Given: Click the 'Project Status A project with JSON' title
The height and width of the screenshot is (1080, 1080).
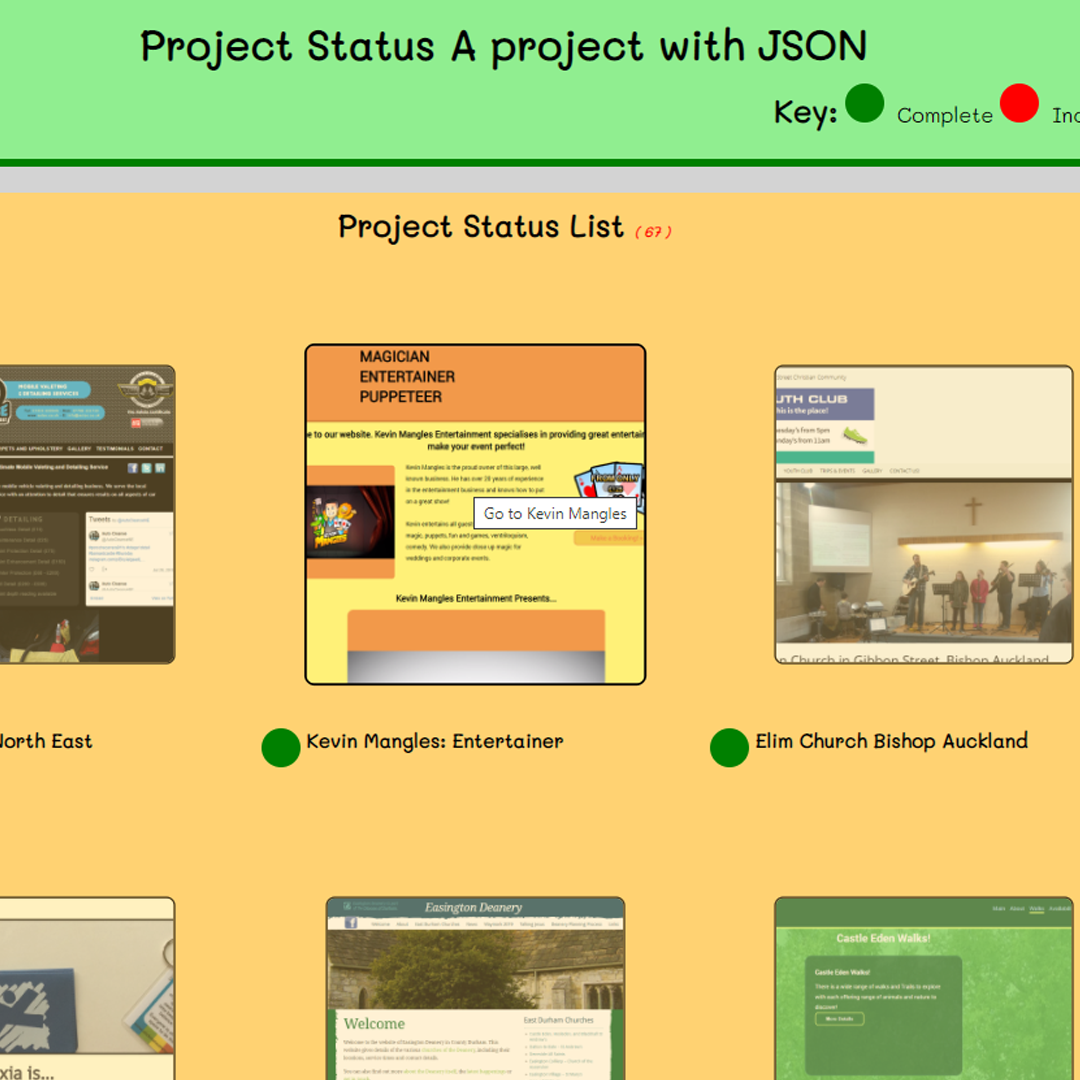Looking at the screenshot, I should pos(503,48).
